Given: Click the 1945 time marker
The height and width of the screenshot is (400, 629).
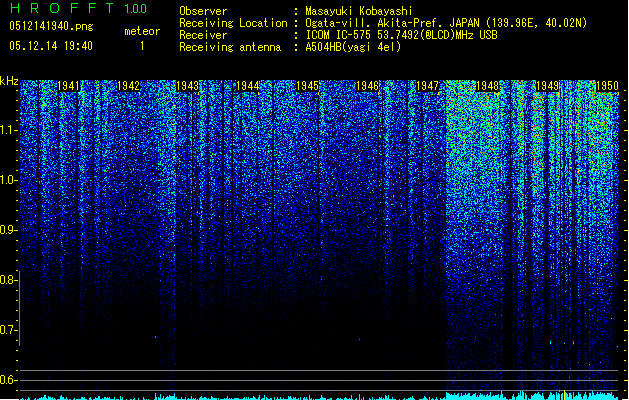Looking at the screenshot, I should (x=307, y=86).
